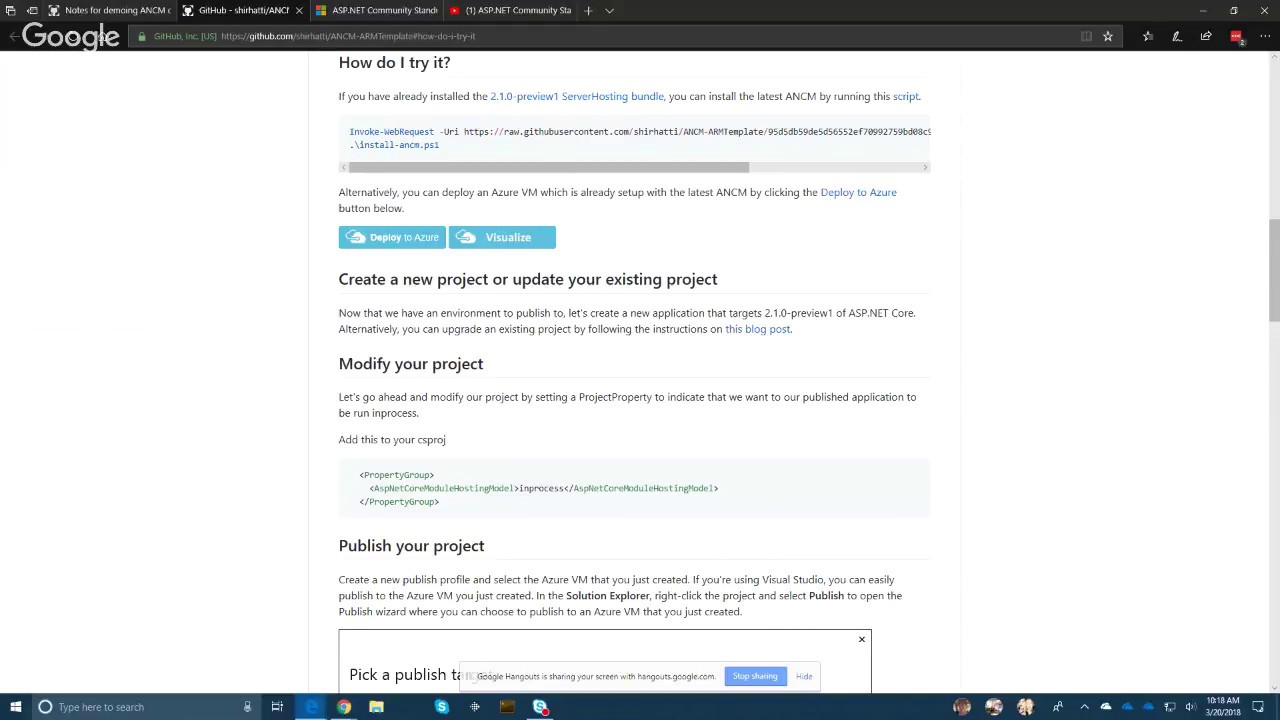Open a new browser tab
This screenshot has height=720, width=1280.
click(588, 10)
